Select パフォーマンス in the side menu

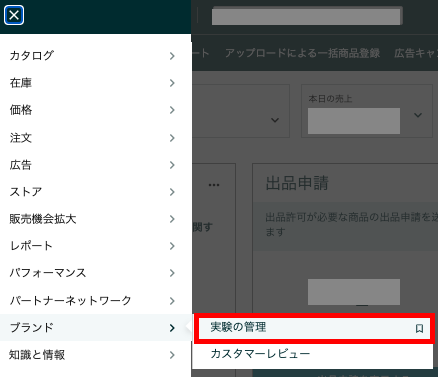(x=96, y=273)
